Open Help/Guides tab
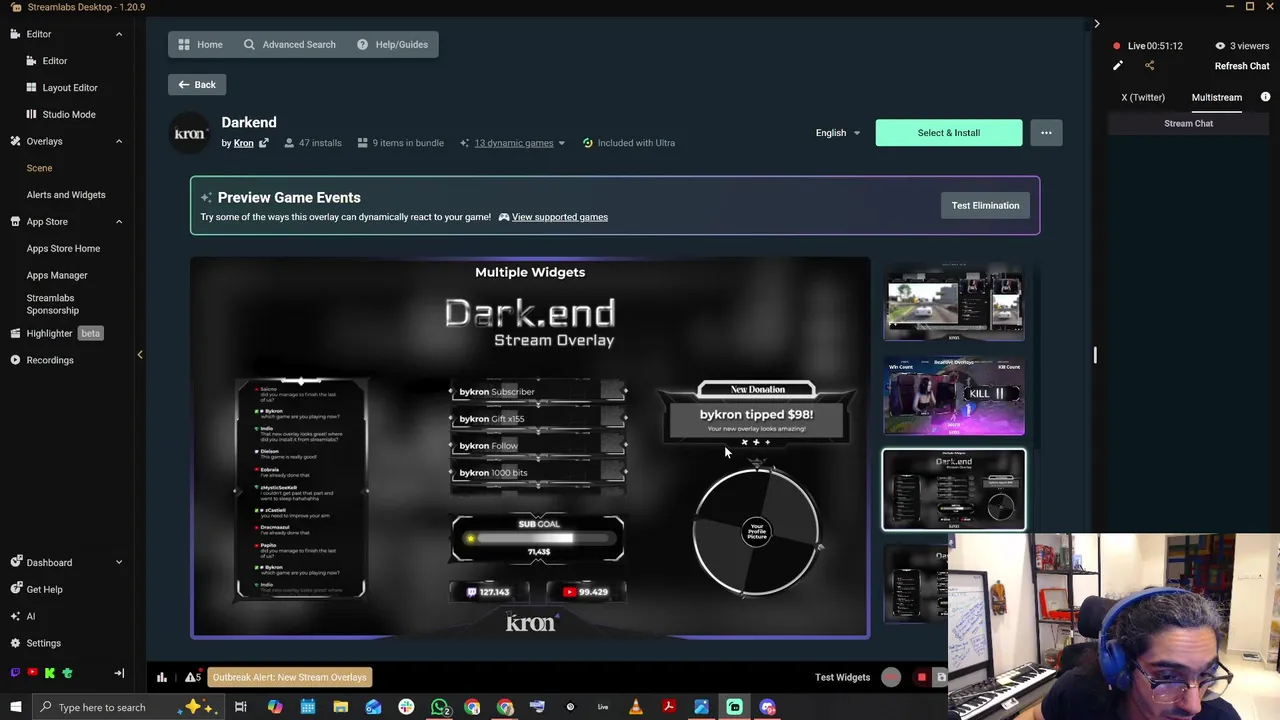This screenshot has height=720, width=1280. pos(392,44)
